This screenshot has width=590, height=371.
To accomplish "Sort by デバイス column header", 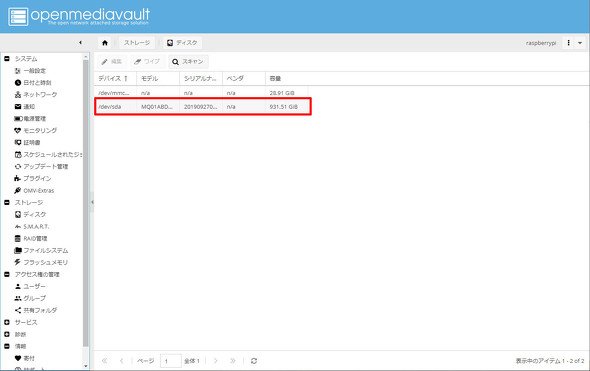I will point(115,79).
